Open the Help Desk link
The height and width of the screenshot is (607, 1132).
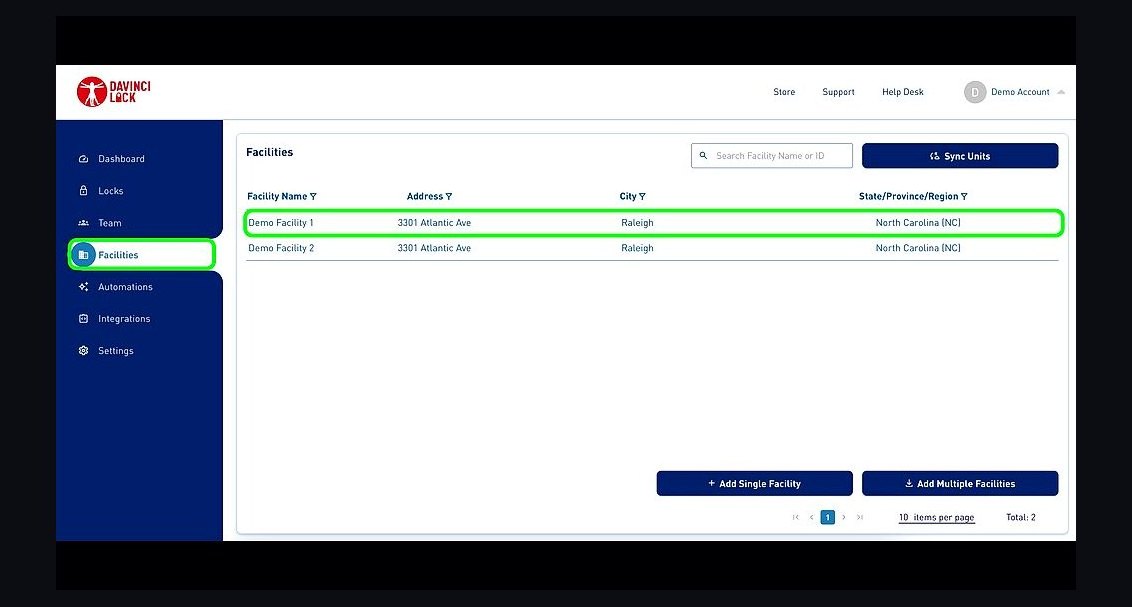coord(902,92)
